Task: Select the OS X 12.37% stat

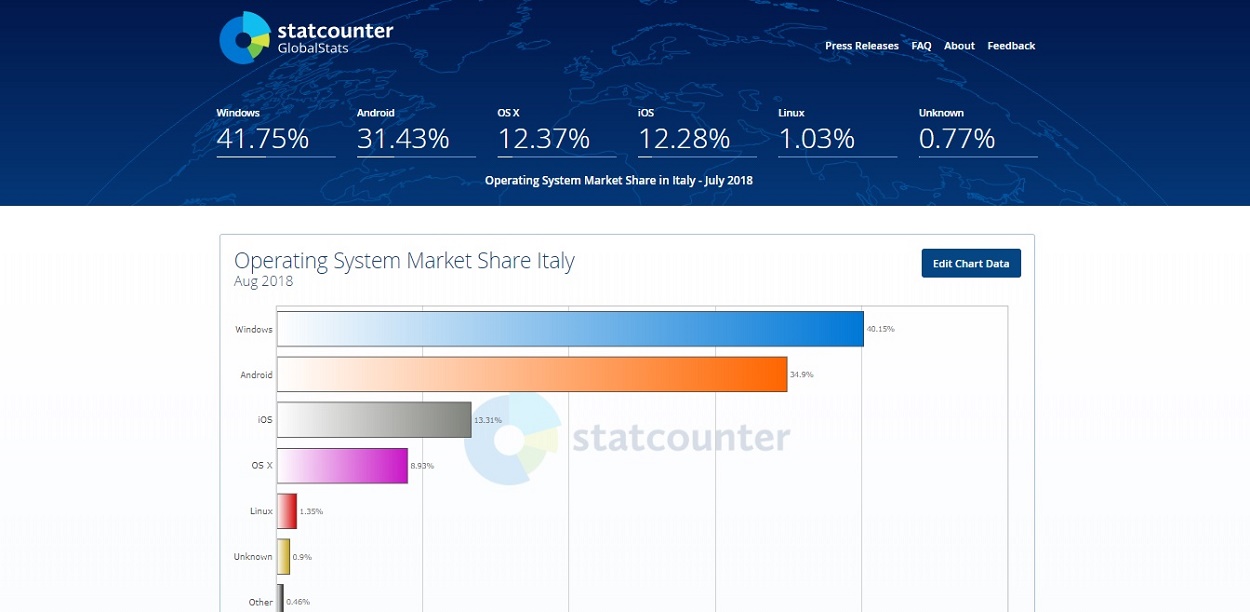Action: (556, 132)
